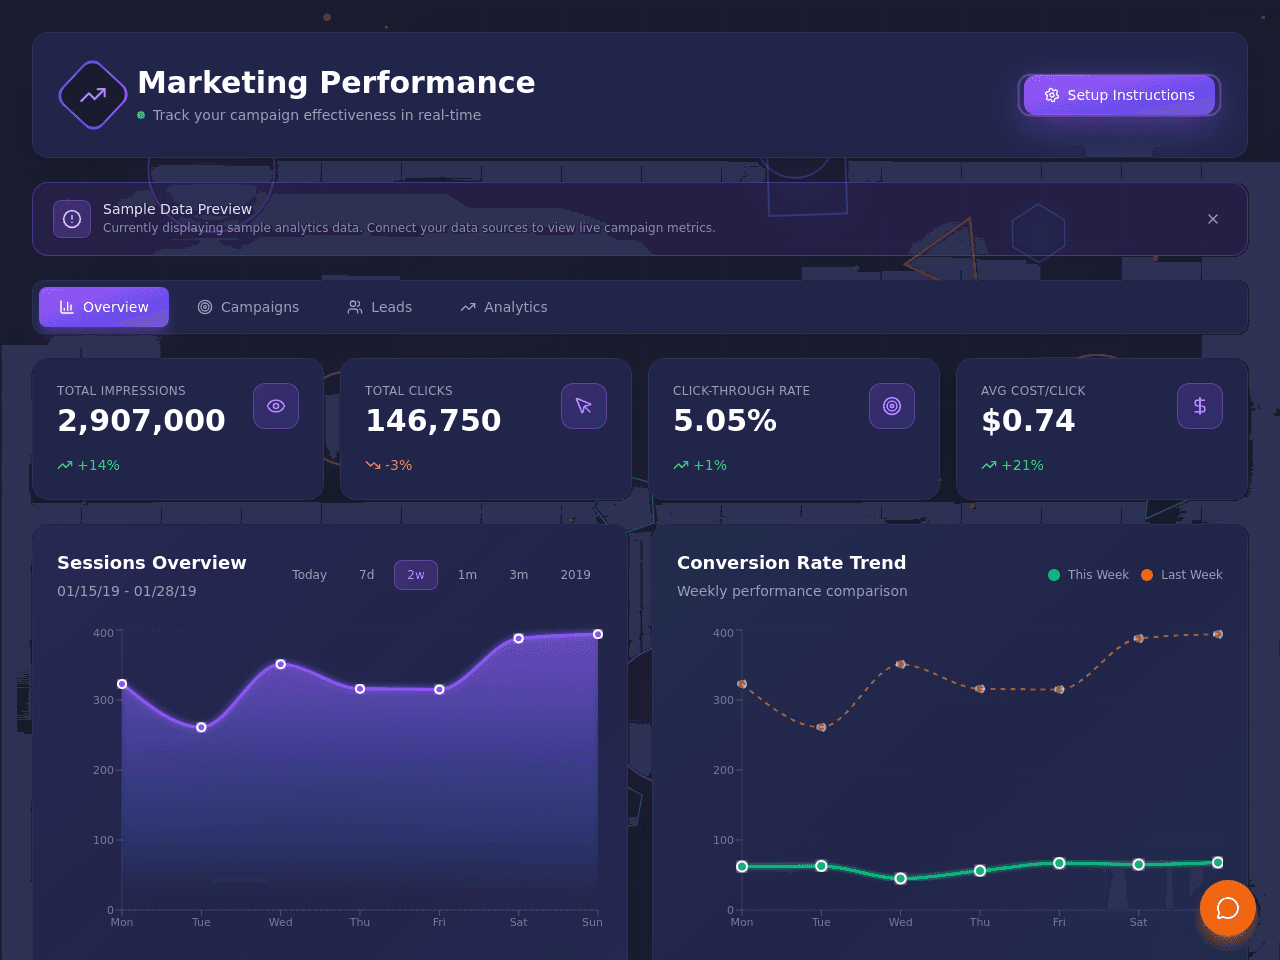Click the Wed This Week point on Conversion chart
Screen dimensions: 1280x960
pos(900,878)
